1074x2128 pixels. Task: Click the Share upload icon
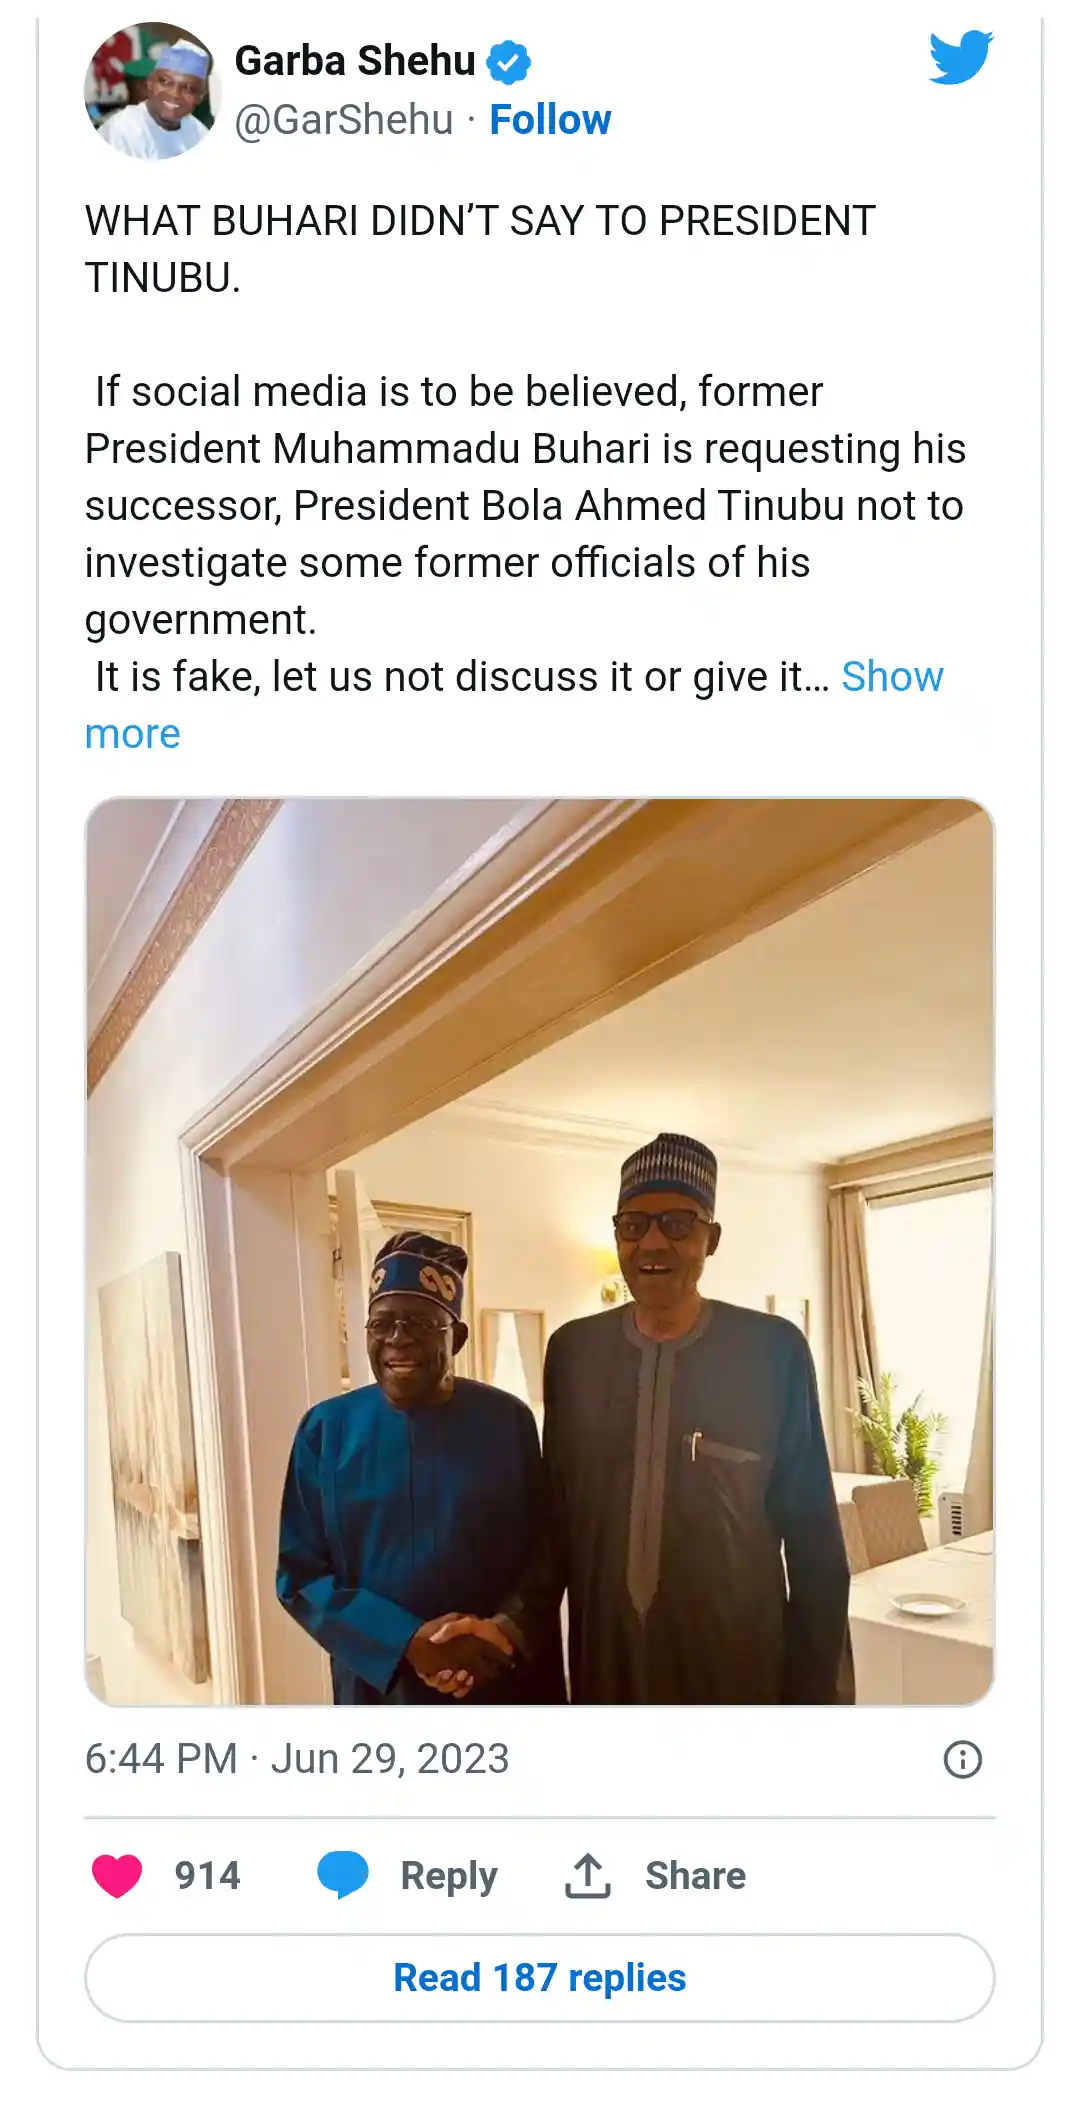tap(590, 1875)
